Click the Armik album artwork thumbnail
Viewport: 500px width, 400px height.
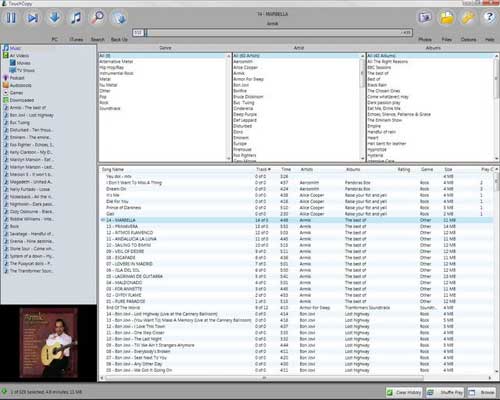[x=48, y=343]
